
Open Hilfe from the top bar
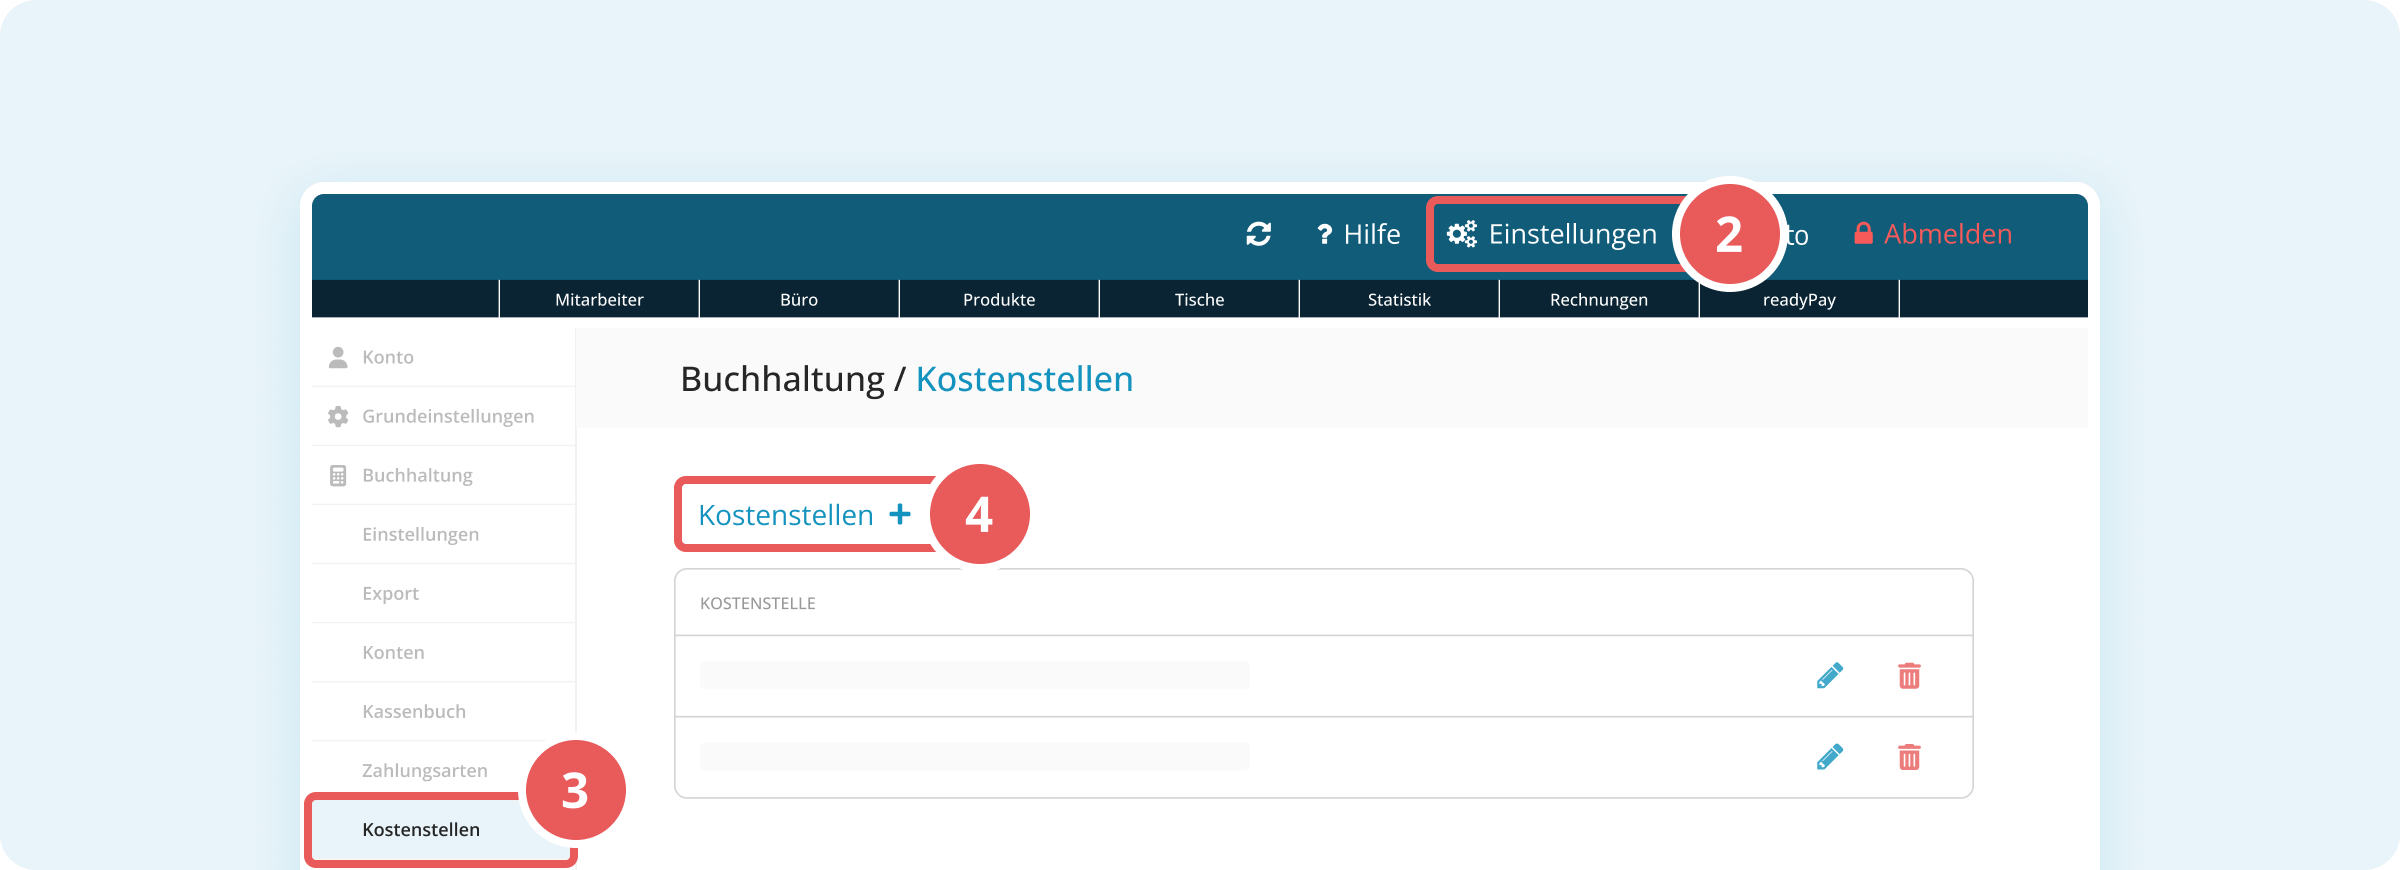1358,234
